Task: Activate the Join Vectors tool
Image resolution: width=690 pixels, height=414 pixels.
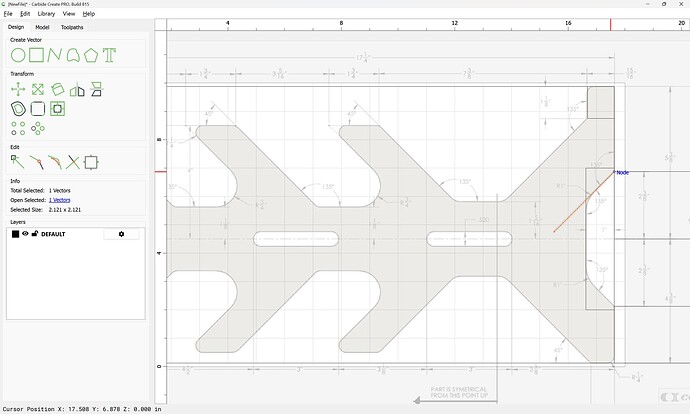Action: [x=37, y=162]
